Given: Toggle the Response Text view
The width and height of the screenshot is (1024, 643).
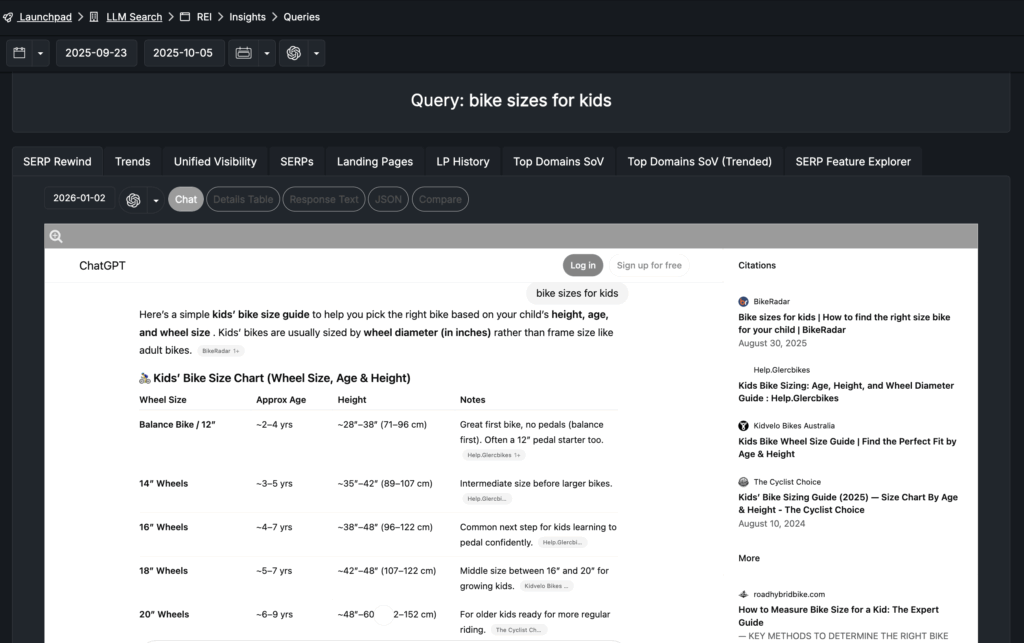Looking at the screenshot, I should click(323, 200).
